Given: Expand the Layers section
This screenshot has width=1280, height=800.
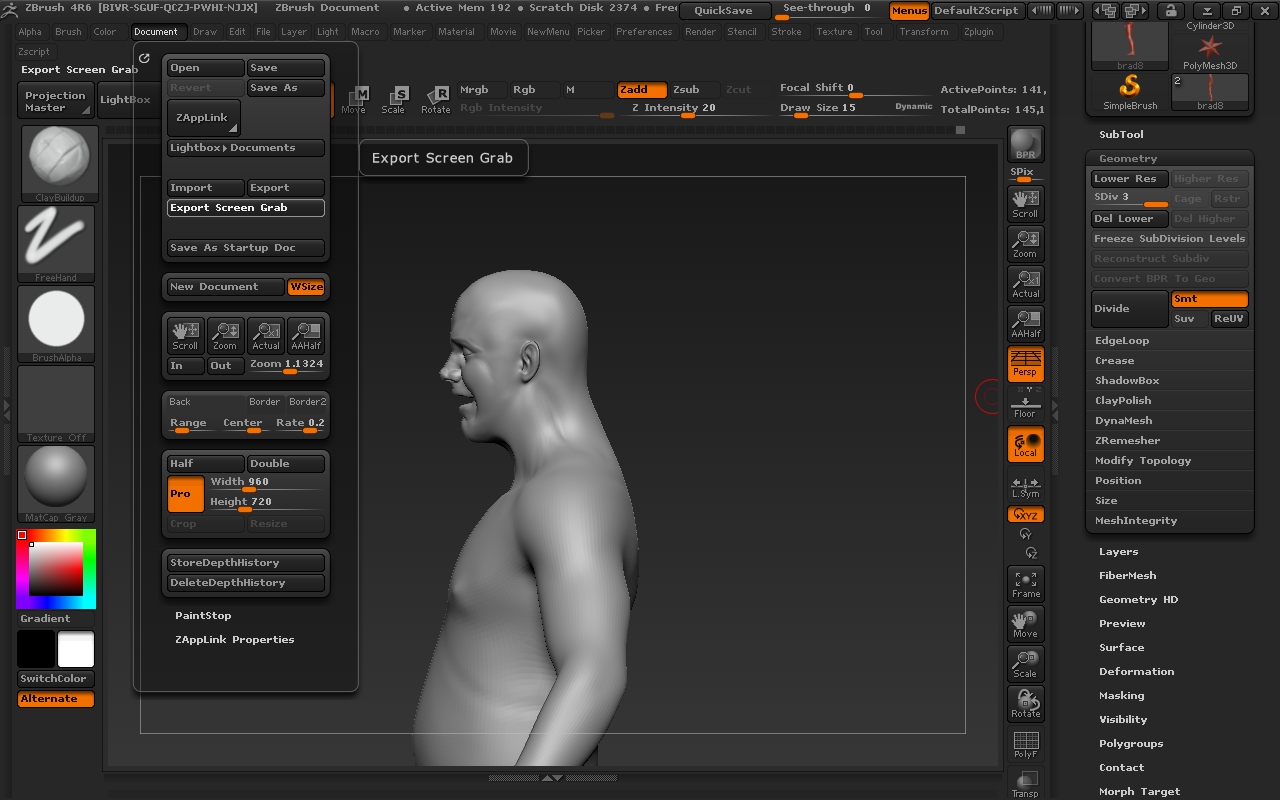Looking at the screenshot, I should (x=1118, y=551).
